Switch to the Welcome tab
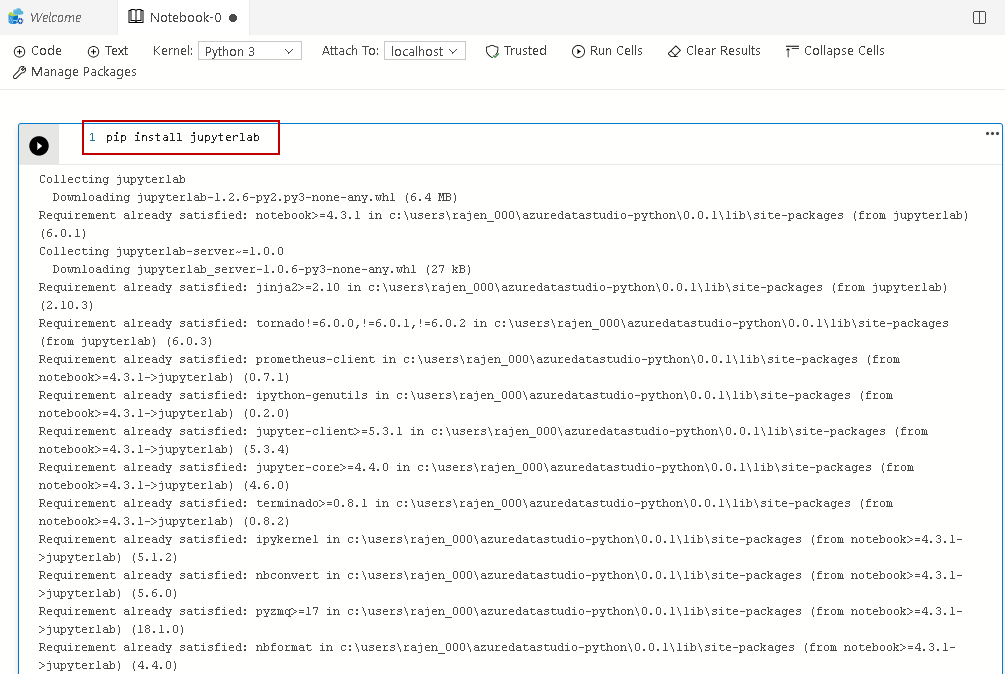 (x=55, y=17)
